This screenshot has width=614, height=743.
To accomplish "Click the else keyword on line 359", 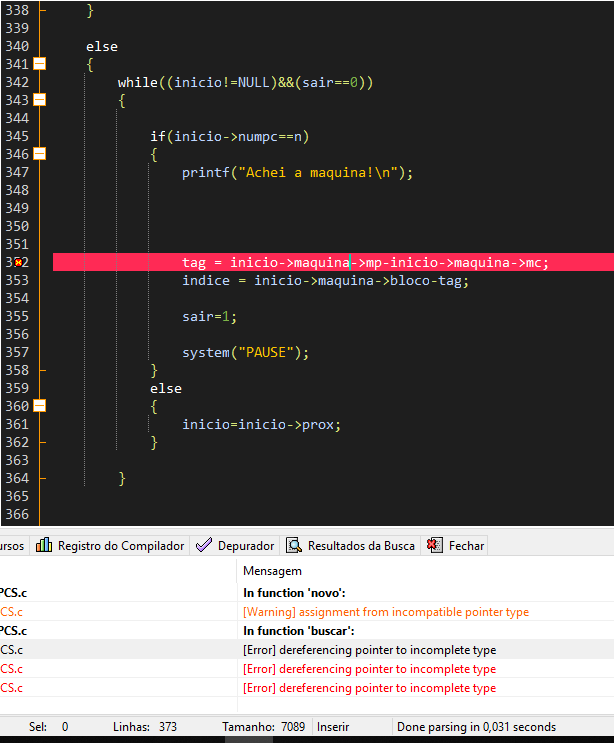I will [166, 389].
